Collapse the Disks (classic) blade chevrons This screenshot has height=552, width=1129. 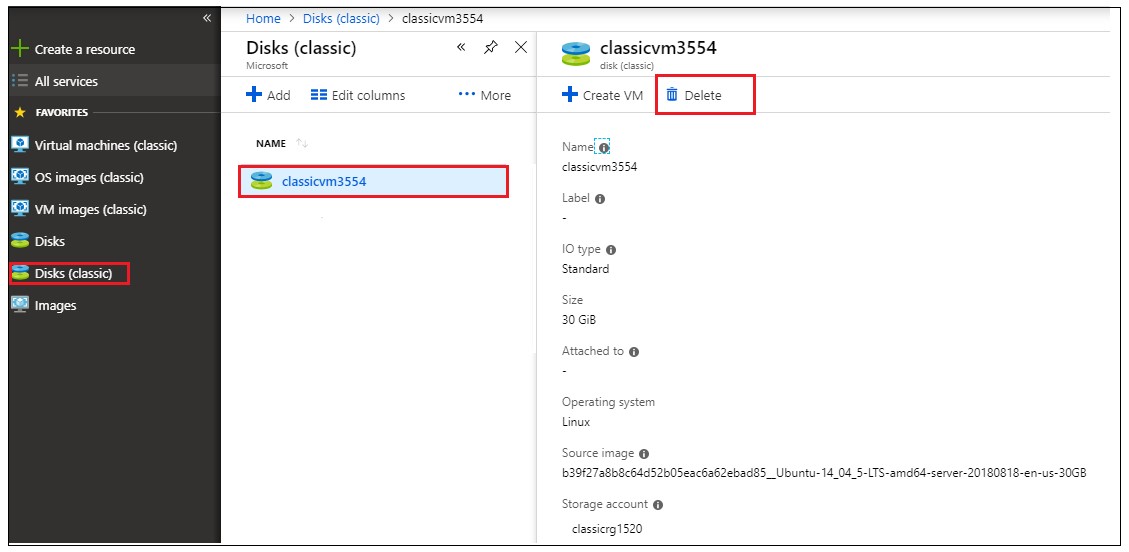[462, 47]
